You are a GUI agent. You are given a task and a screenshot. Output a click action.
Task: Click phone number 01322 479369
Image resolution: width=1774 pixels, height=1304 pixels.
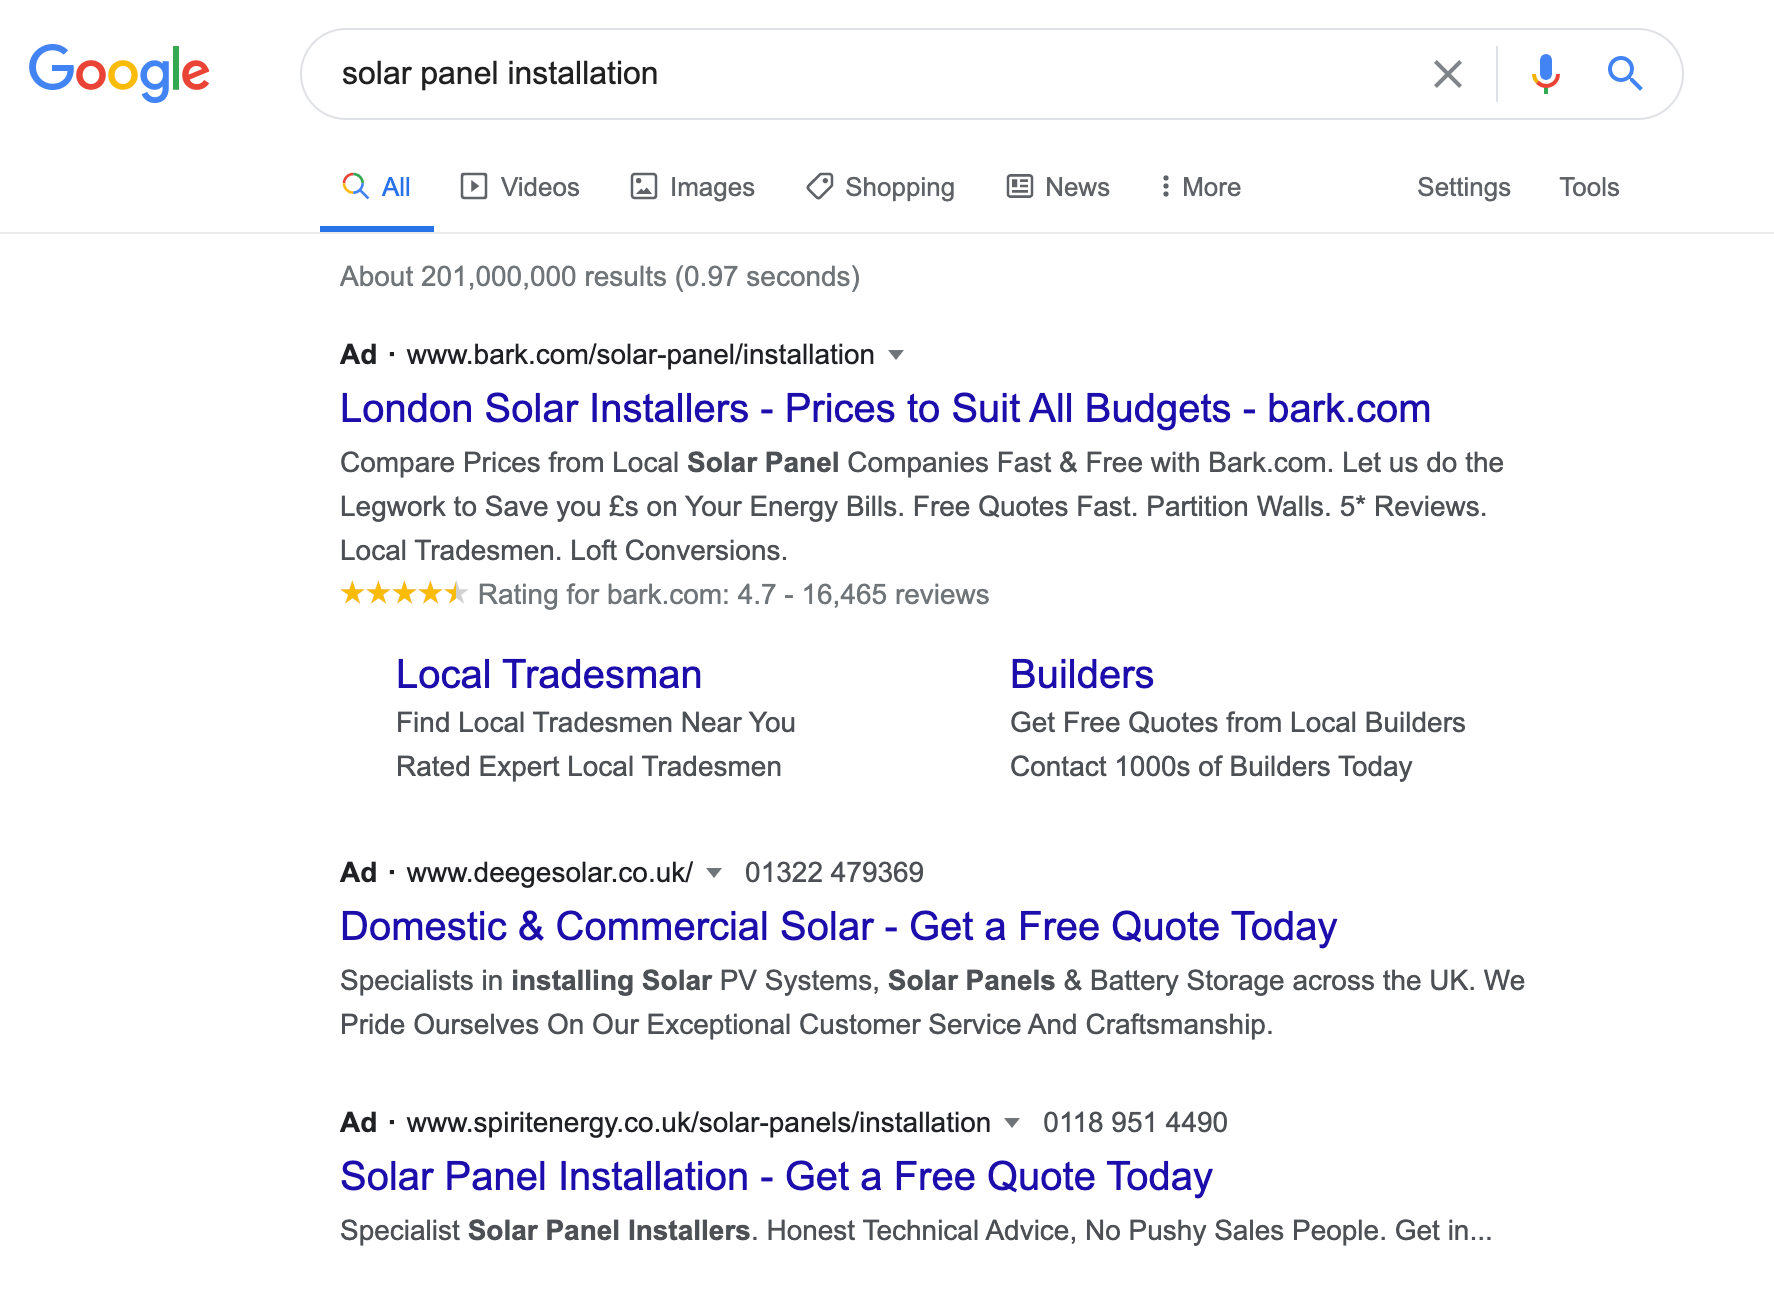pos(834,873)
